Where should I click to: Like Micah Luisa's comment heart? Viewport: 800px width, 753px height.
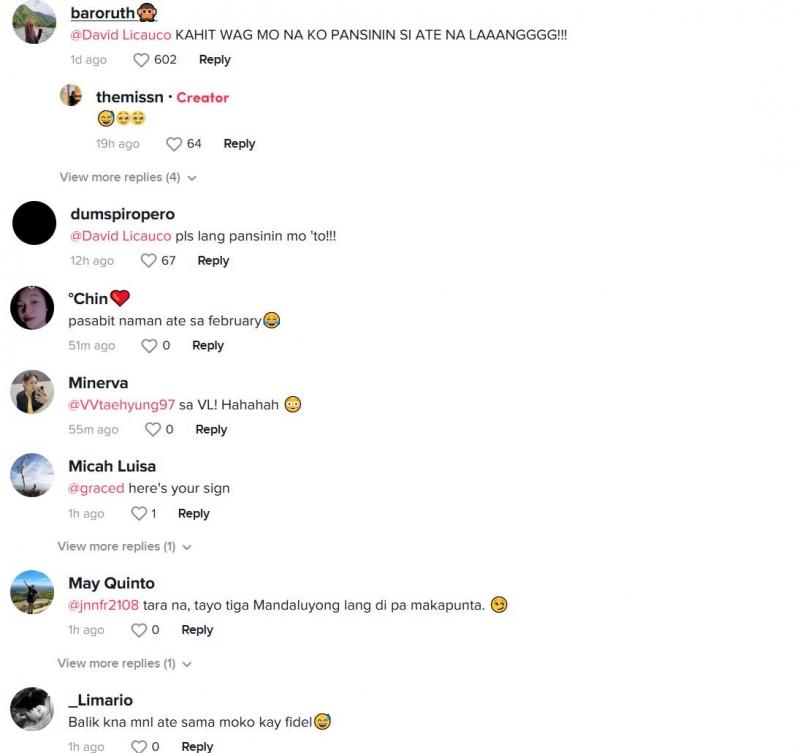point(139,514)
